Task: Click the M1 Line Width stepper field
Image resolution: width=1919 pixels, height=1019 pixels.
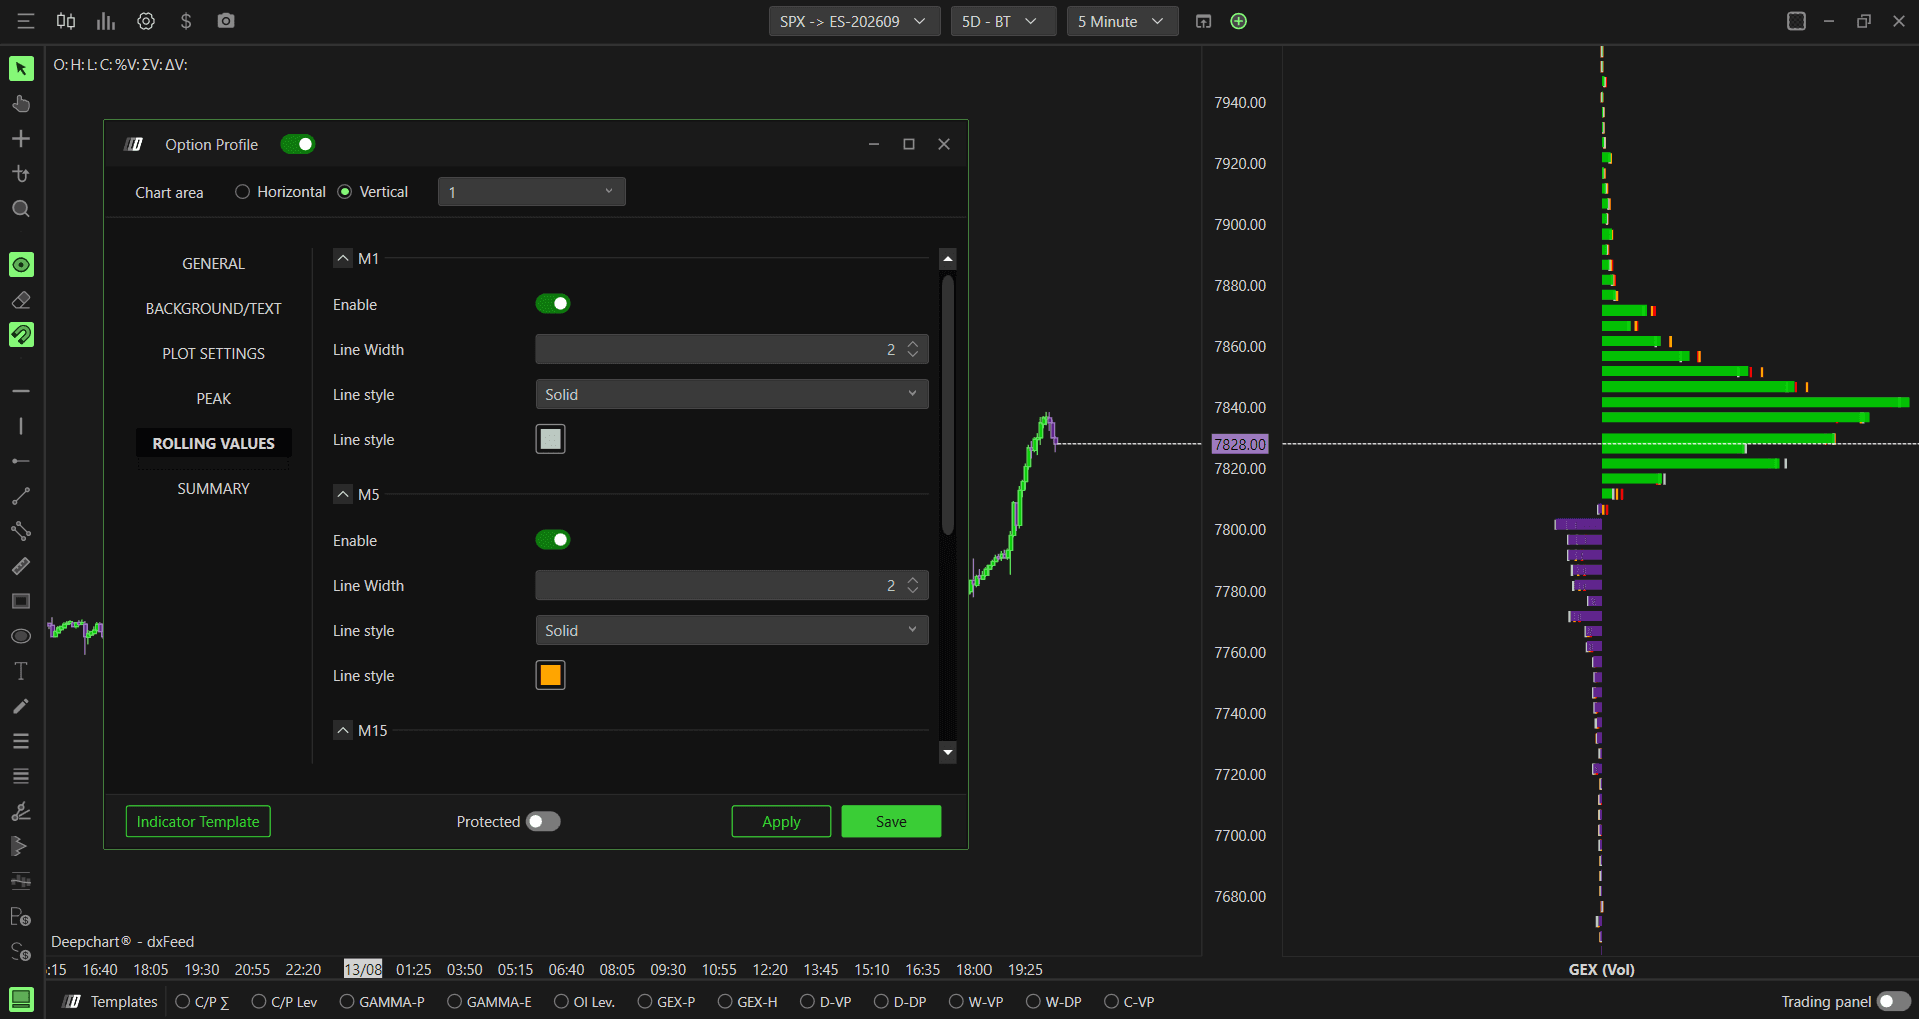Action: coord(732,349)
